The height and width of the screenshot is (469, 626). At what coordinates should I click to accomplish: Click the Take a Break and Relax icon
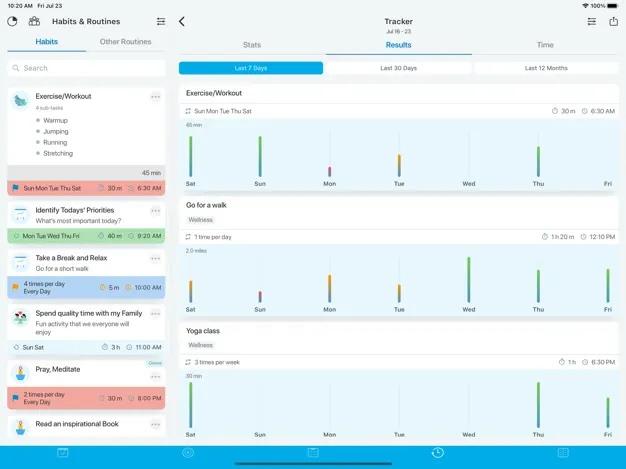[x=20, y=263]
